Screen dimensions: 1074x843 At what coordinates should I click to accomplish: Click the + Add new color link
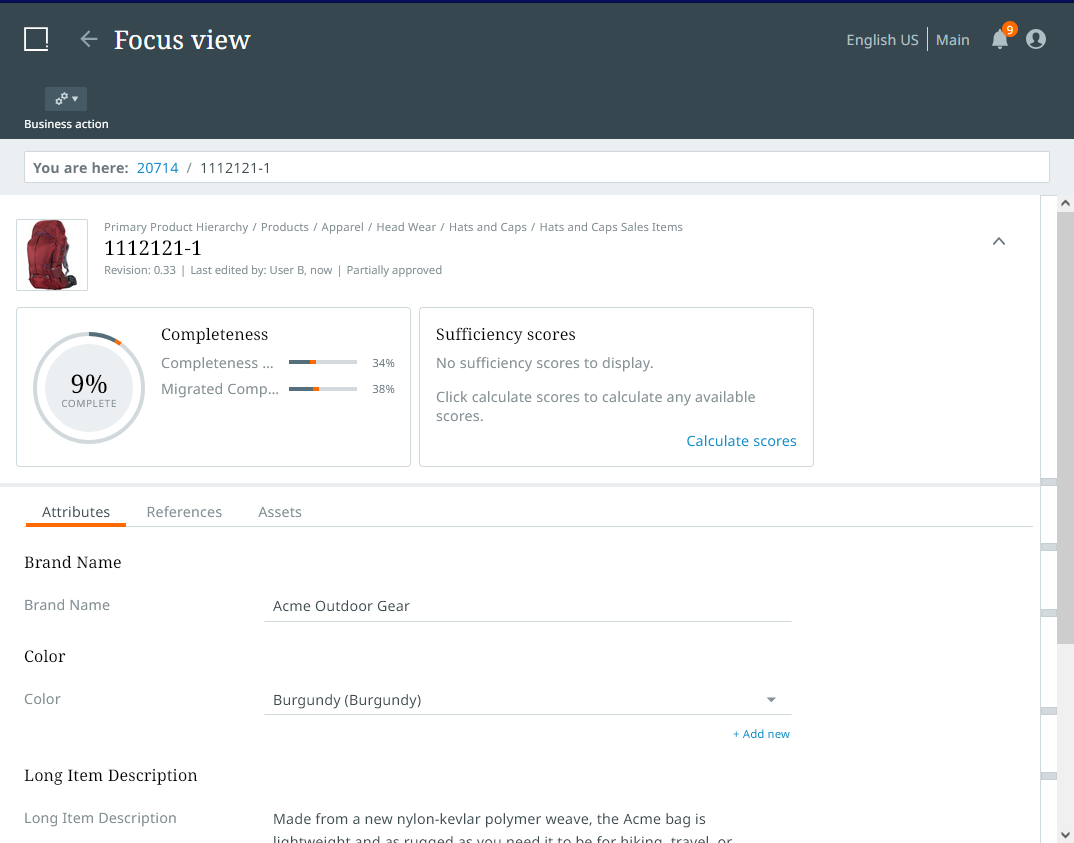click(x=761, y=734)
